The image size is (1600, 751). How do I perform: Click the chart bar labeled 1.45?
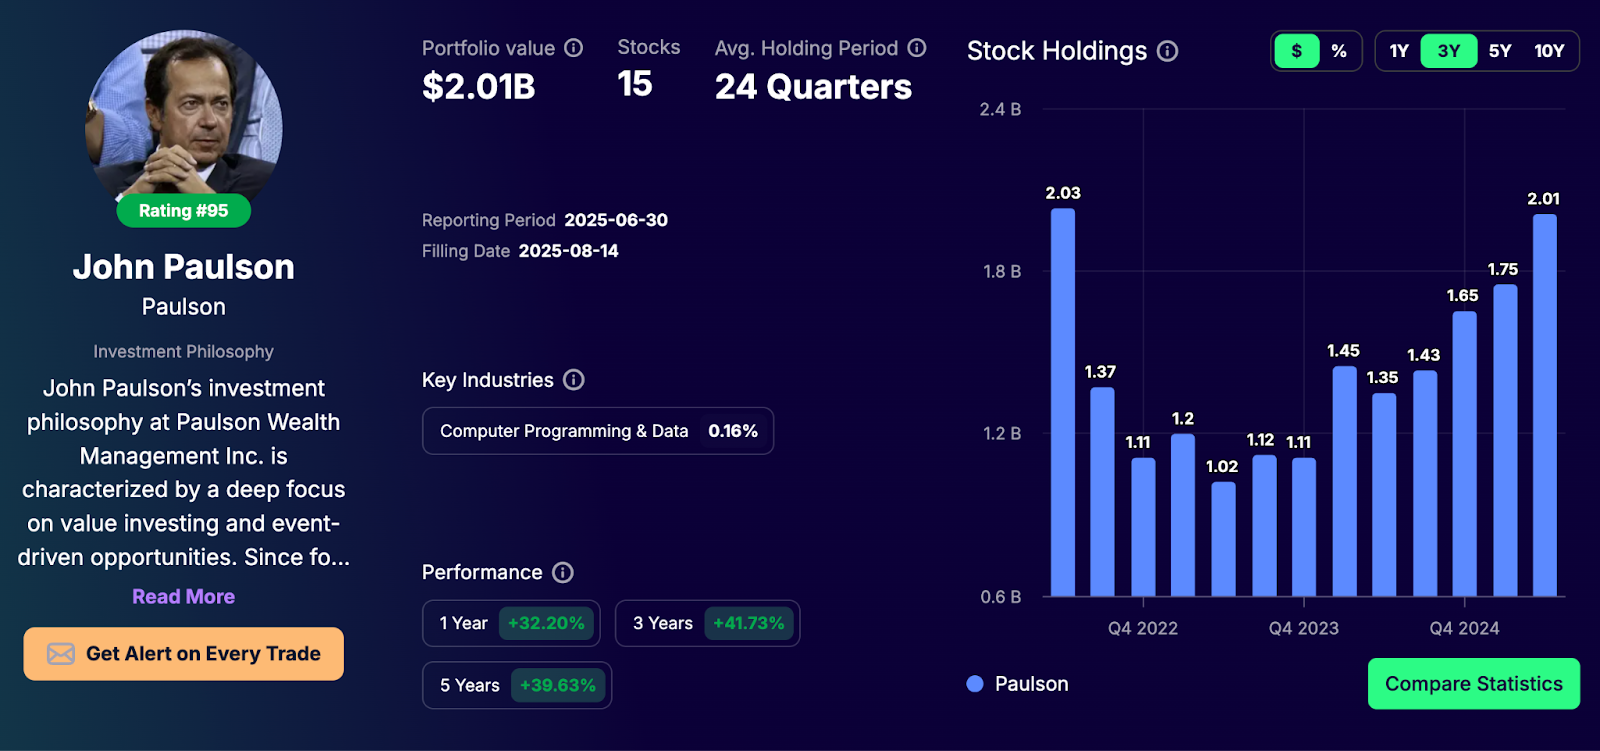(1345, 481)
